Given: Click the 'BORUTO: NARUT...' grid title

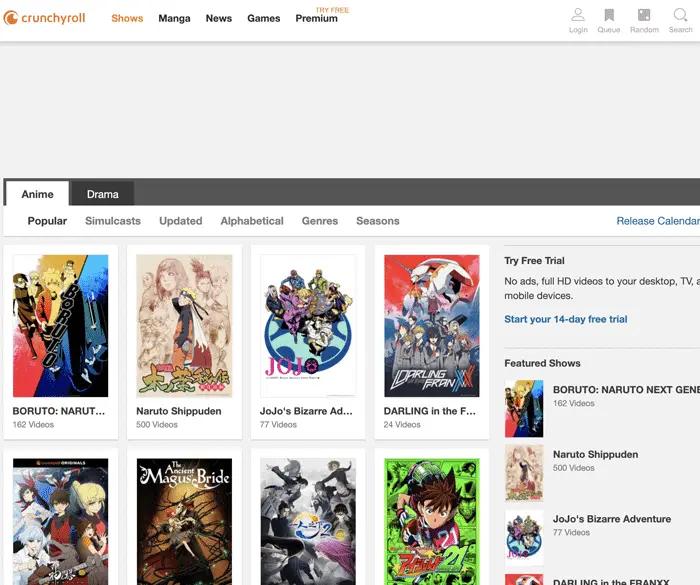Looking at the screenshot, I should pos(59,411).
